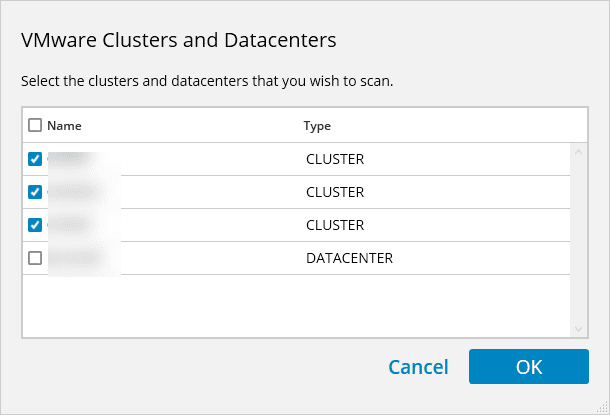Image resolution: width=610 pixels, height=415 pixels.
Task: Confirm selection with the OK button
Action: pos(528,367)
